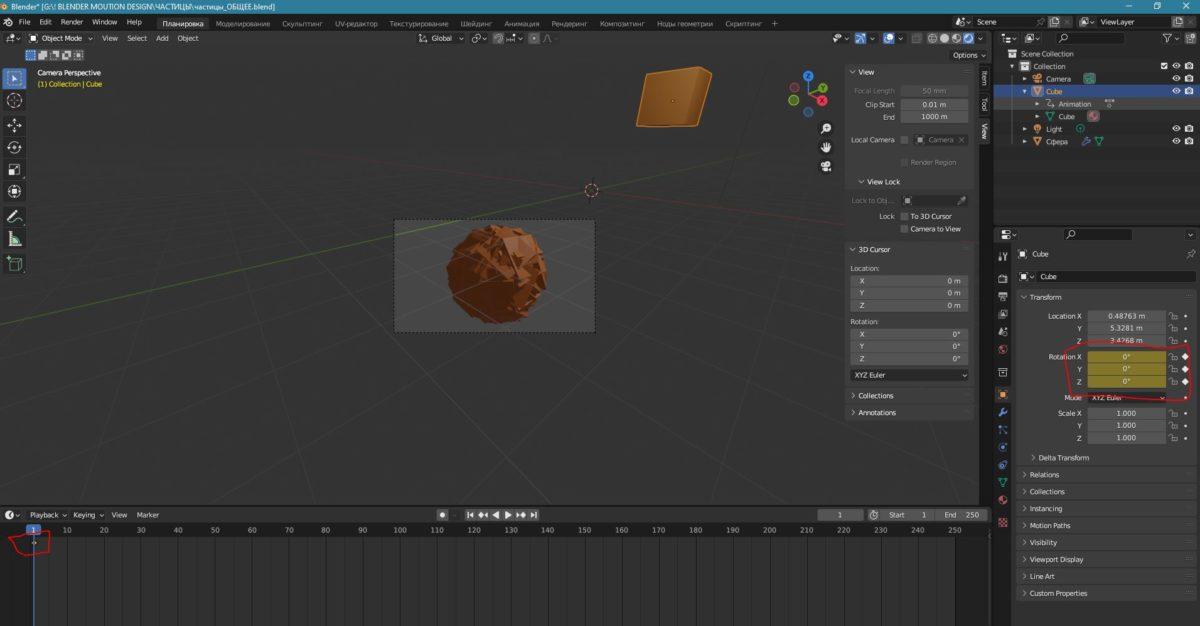Toggle Collection exclude checkbox in outliner
This screenshot has width=1200, height=626.
[1164, 66]
